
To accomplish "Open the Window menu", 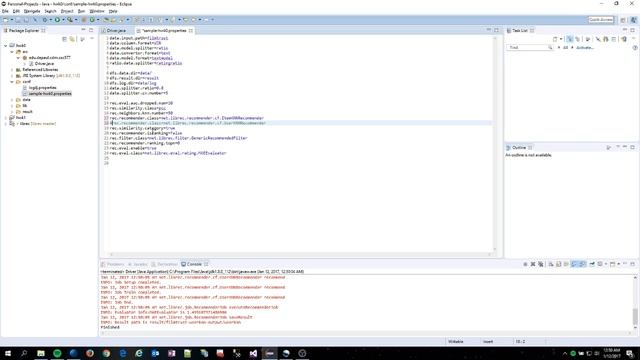I will tap(97, 11).
